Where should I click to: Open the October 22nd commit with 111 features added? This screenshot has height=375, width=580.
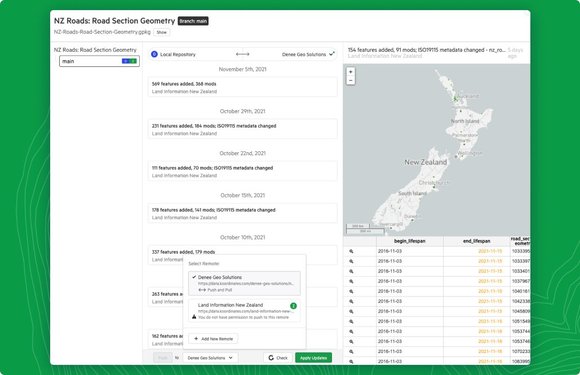coord(242,171)
